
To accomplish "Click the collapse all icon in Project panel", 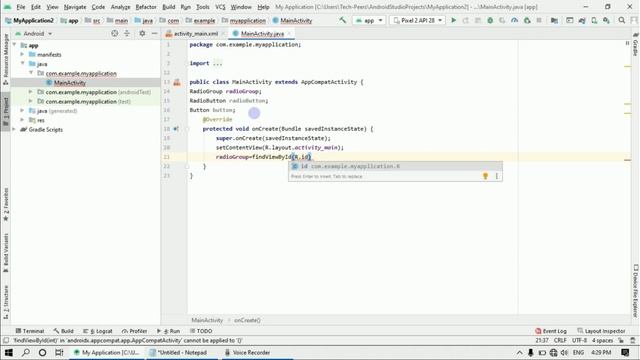I will point(127,33).
